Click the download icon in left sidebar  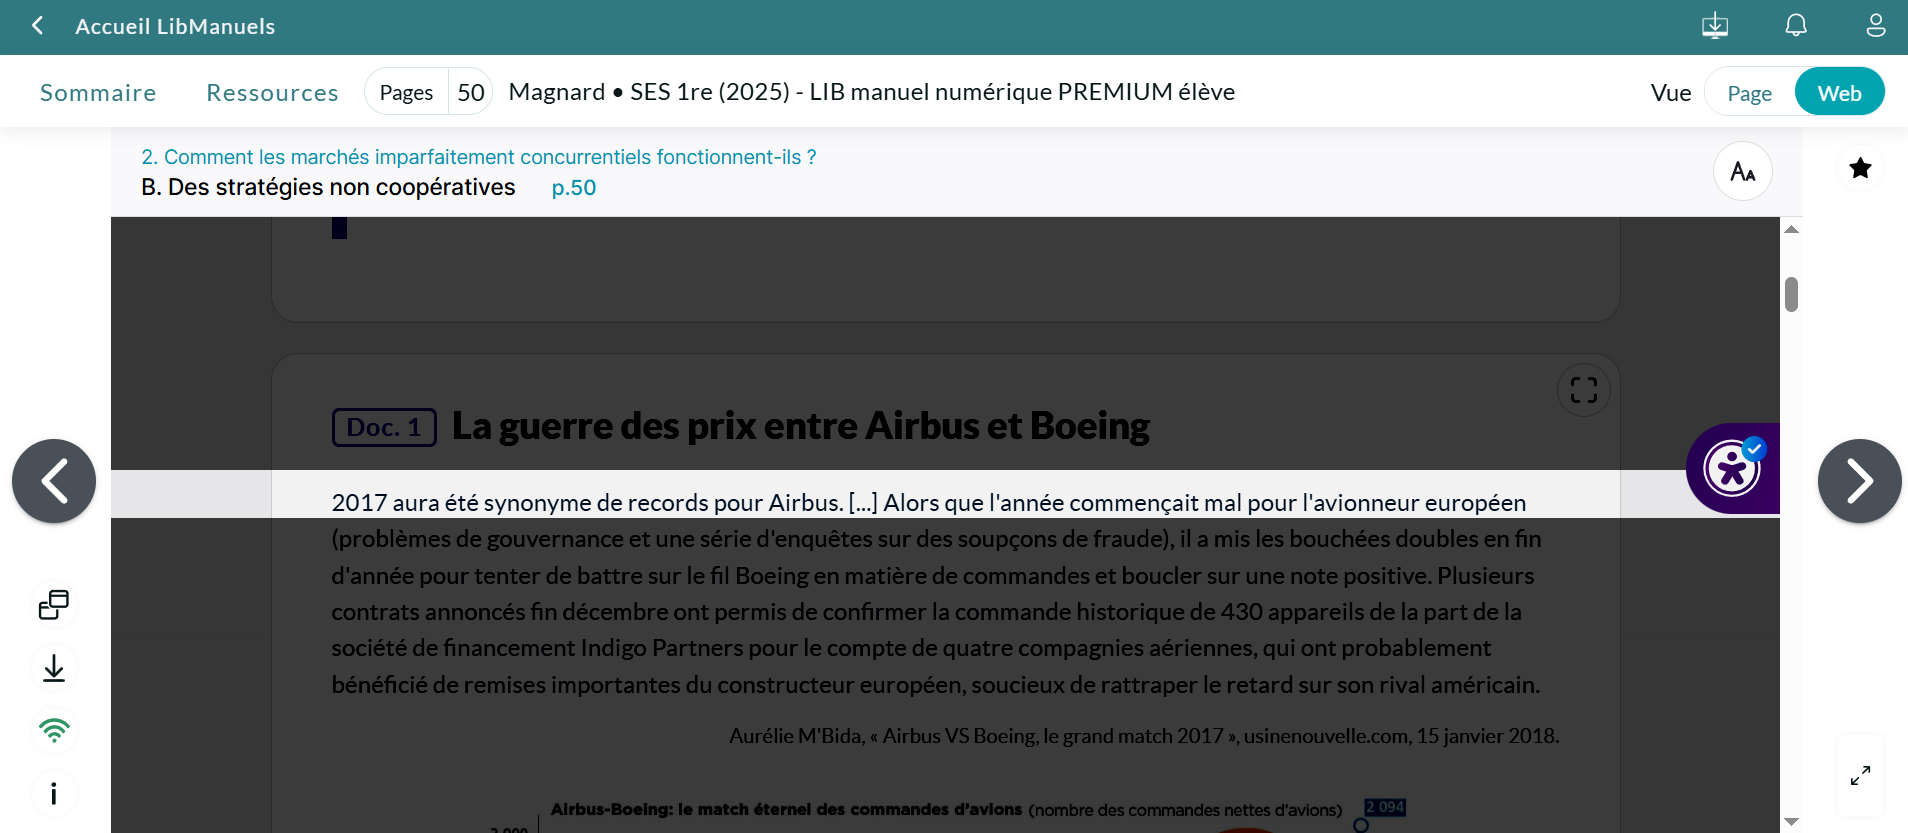click(x=54, y=668)
